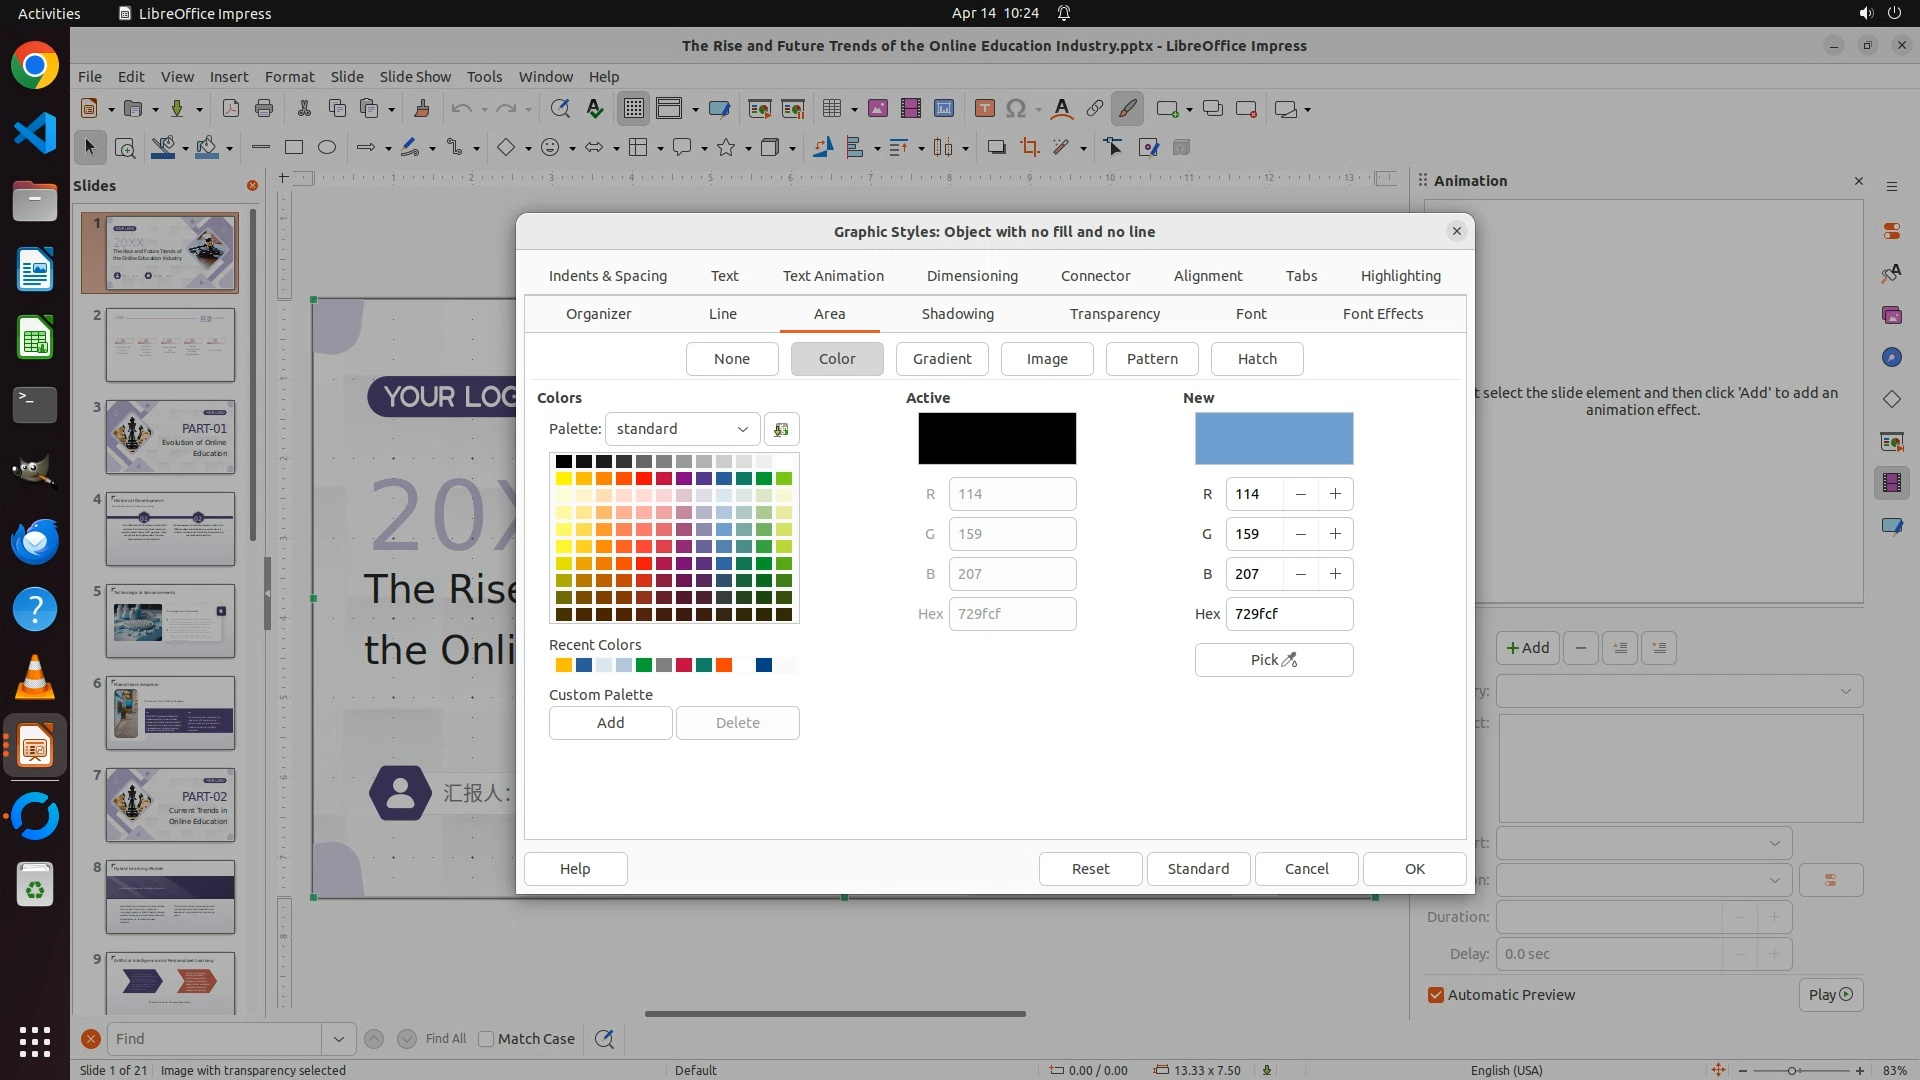This screenshot has width=1920, height=1080.
Task: Click the Insert Table toolbar icon
Action: click(x=831, y=109)
